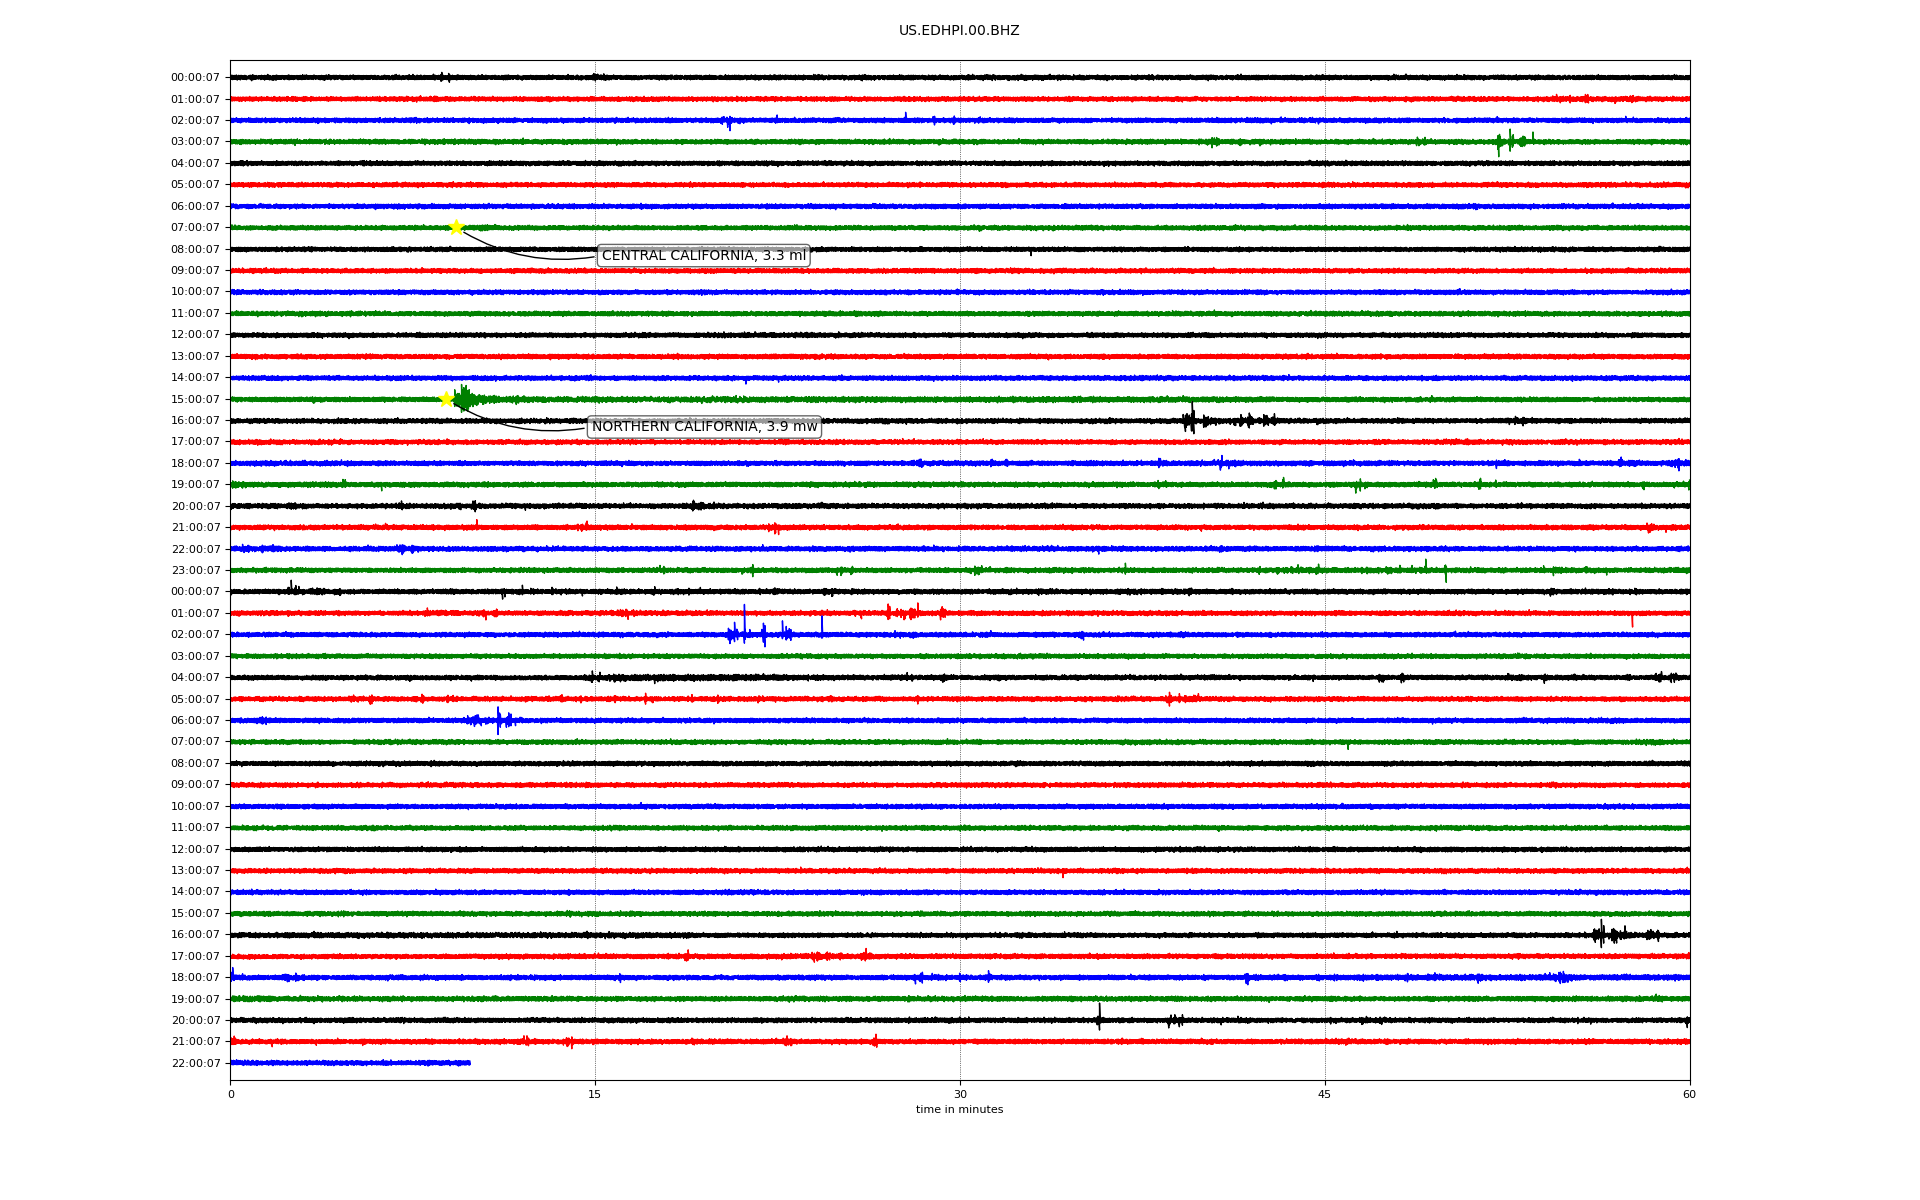Click the black burst on the first 16:00:07 trace

tap(1189, 420)
